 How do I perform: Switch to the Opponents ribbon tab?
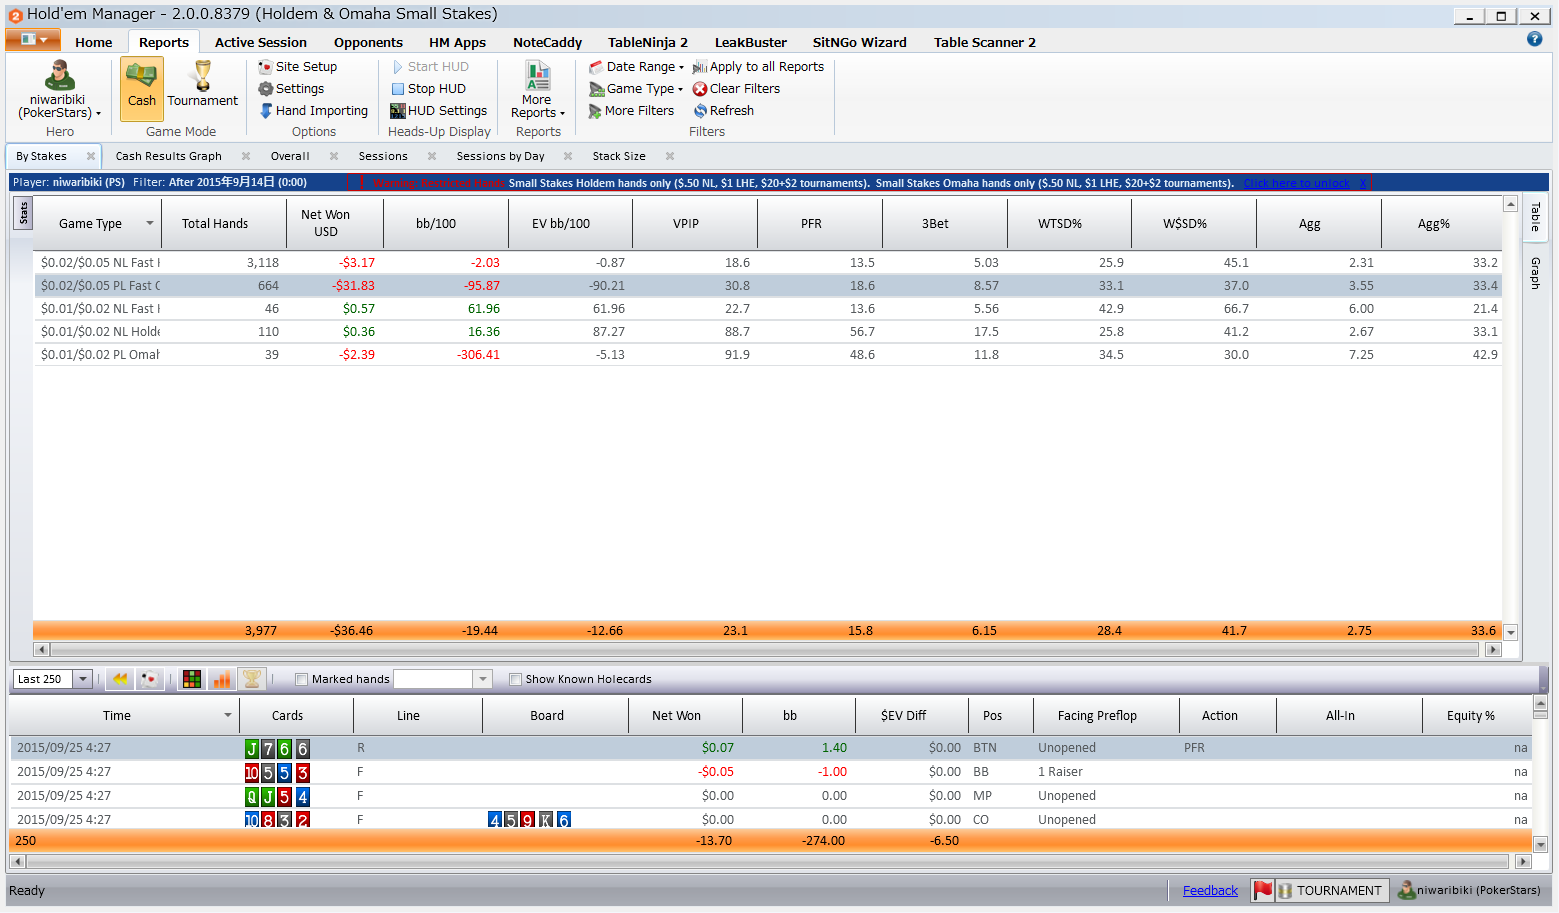coord(368,42)
